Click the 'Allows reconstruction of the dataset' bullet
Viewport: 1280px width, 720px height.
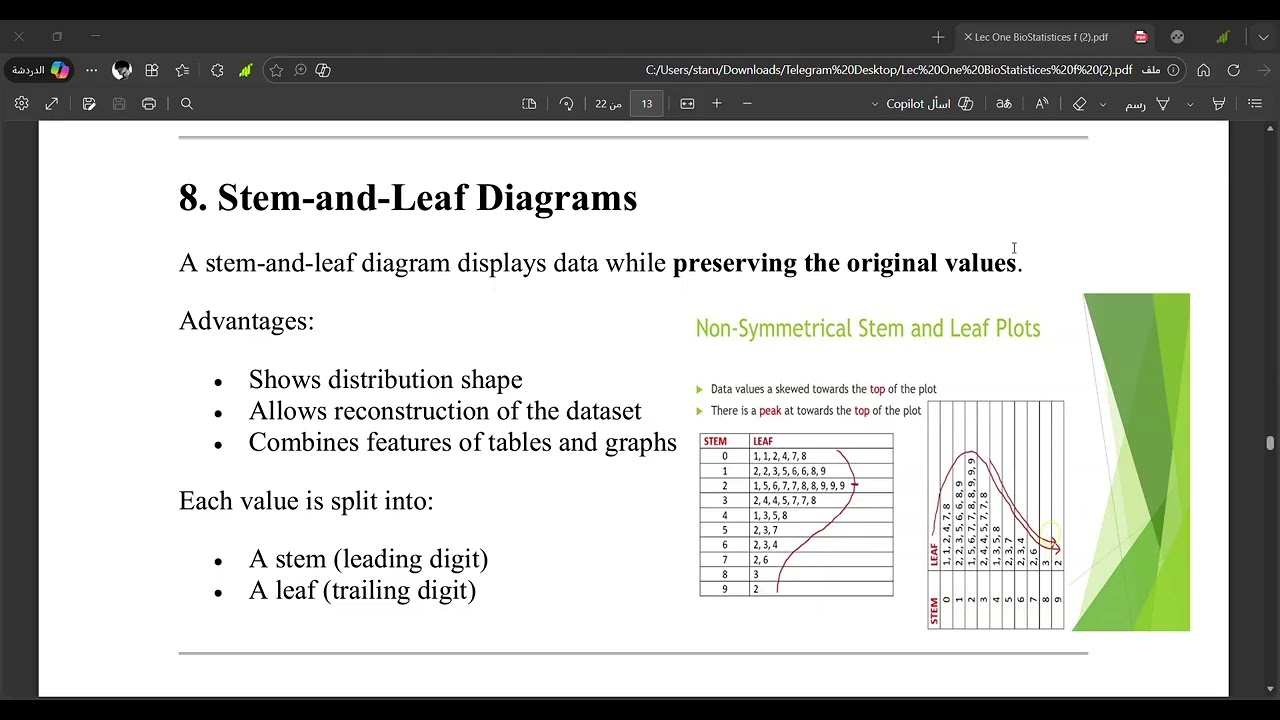[x=445, y=411]
